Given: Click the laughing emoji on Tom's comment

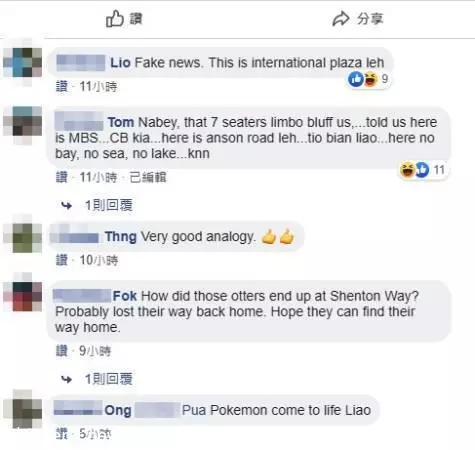Looking at the screenshot, I should point(407,169).
